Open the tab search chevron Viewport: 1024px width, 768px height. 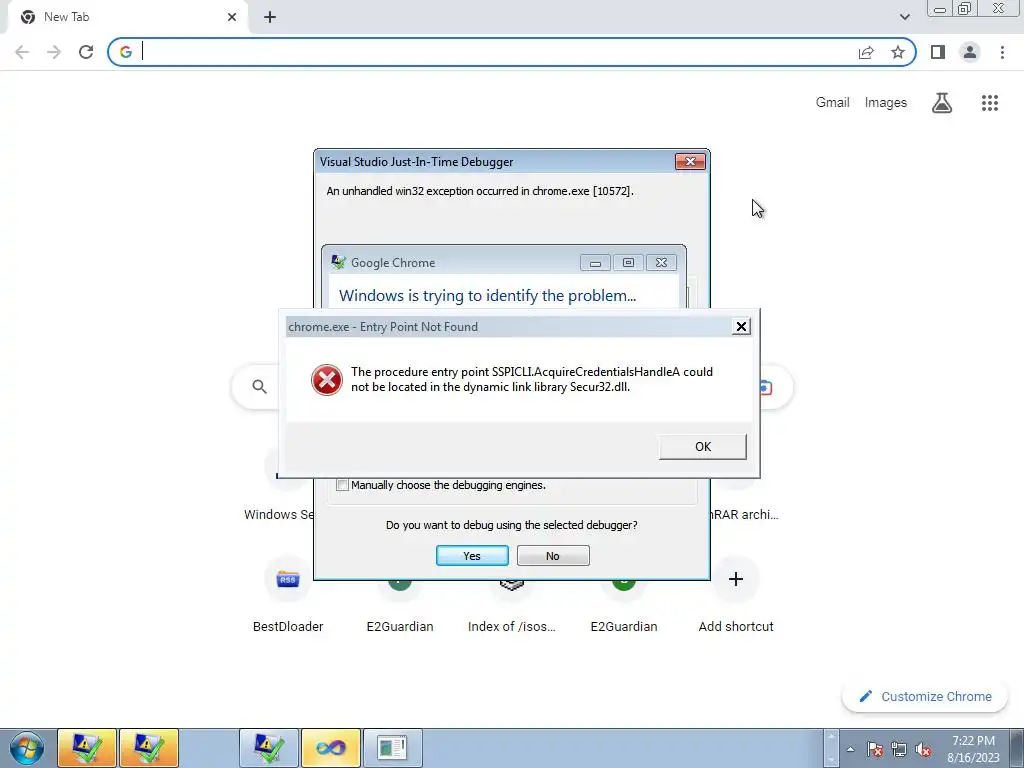click(904, 17)
